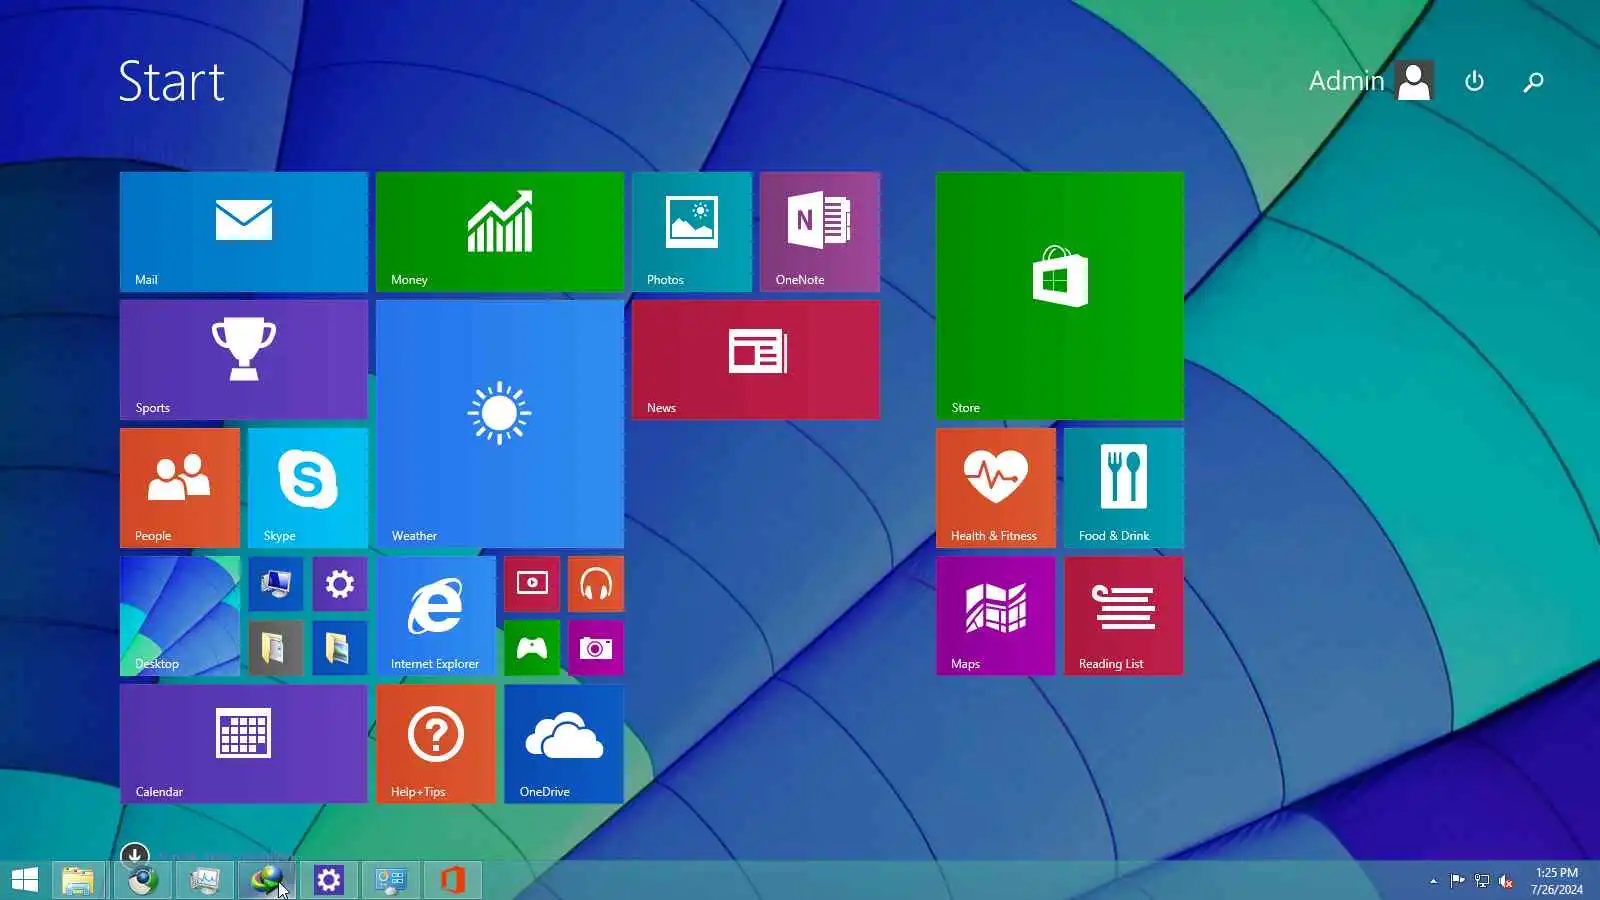Open the globe browser icon beside File Explorer

(142, 880)
